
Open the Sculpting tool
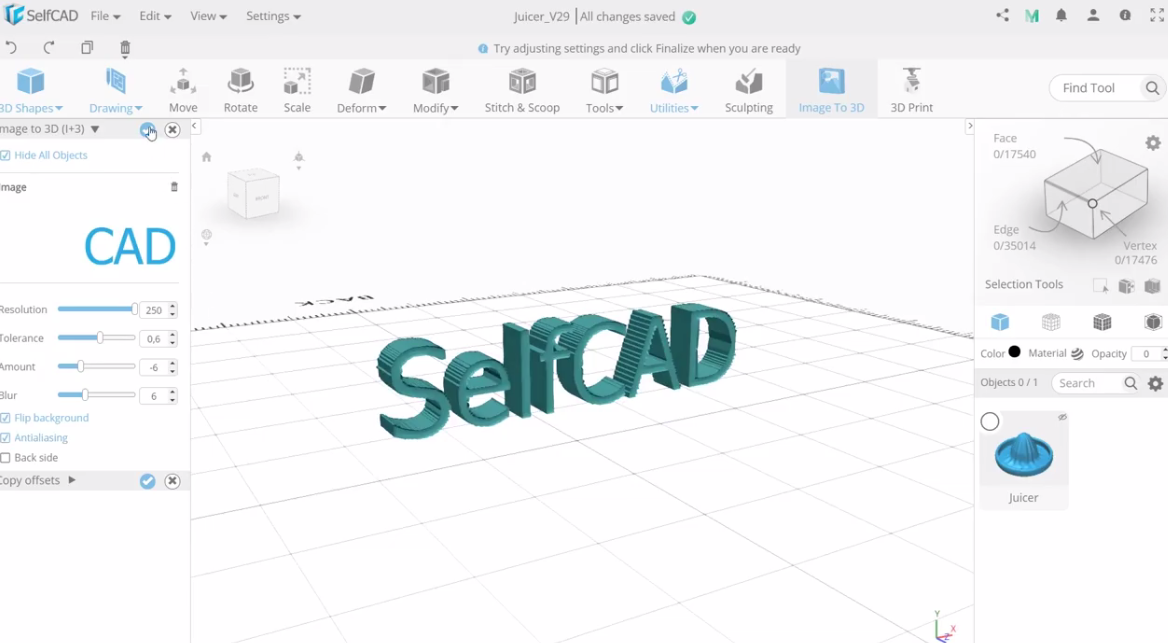click(749, 89)
